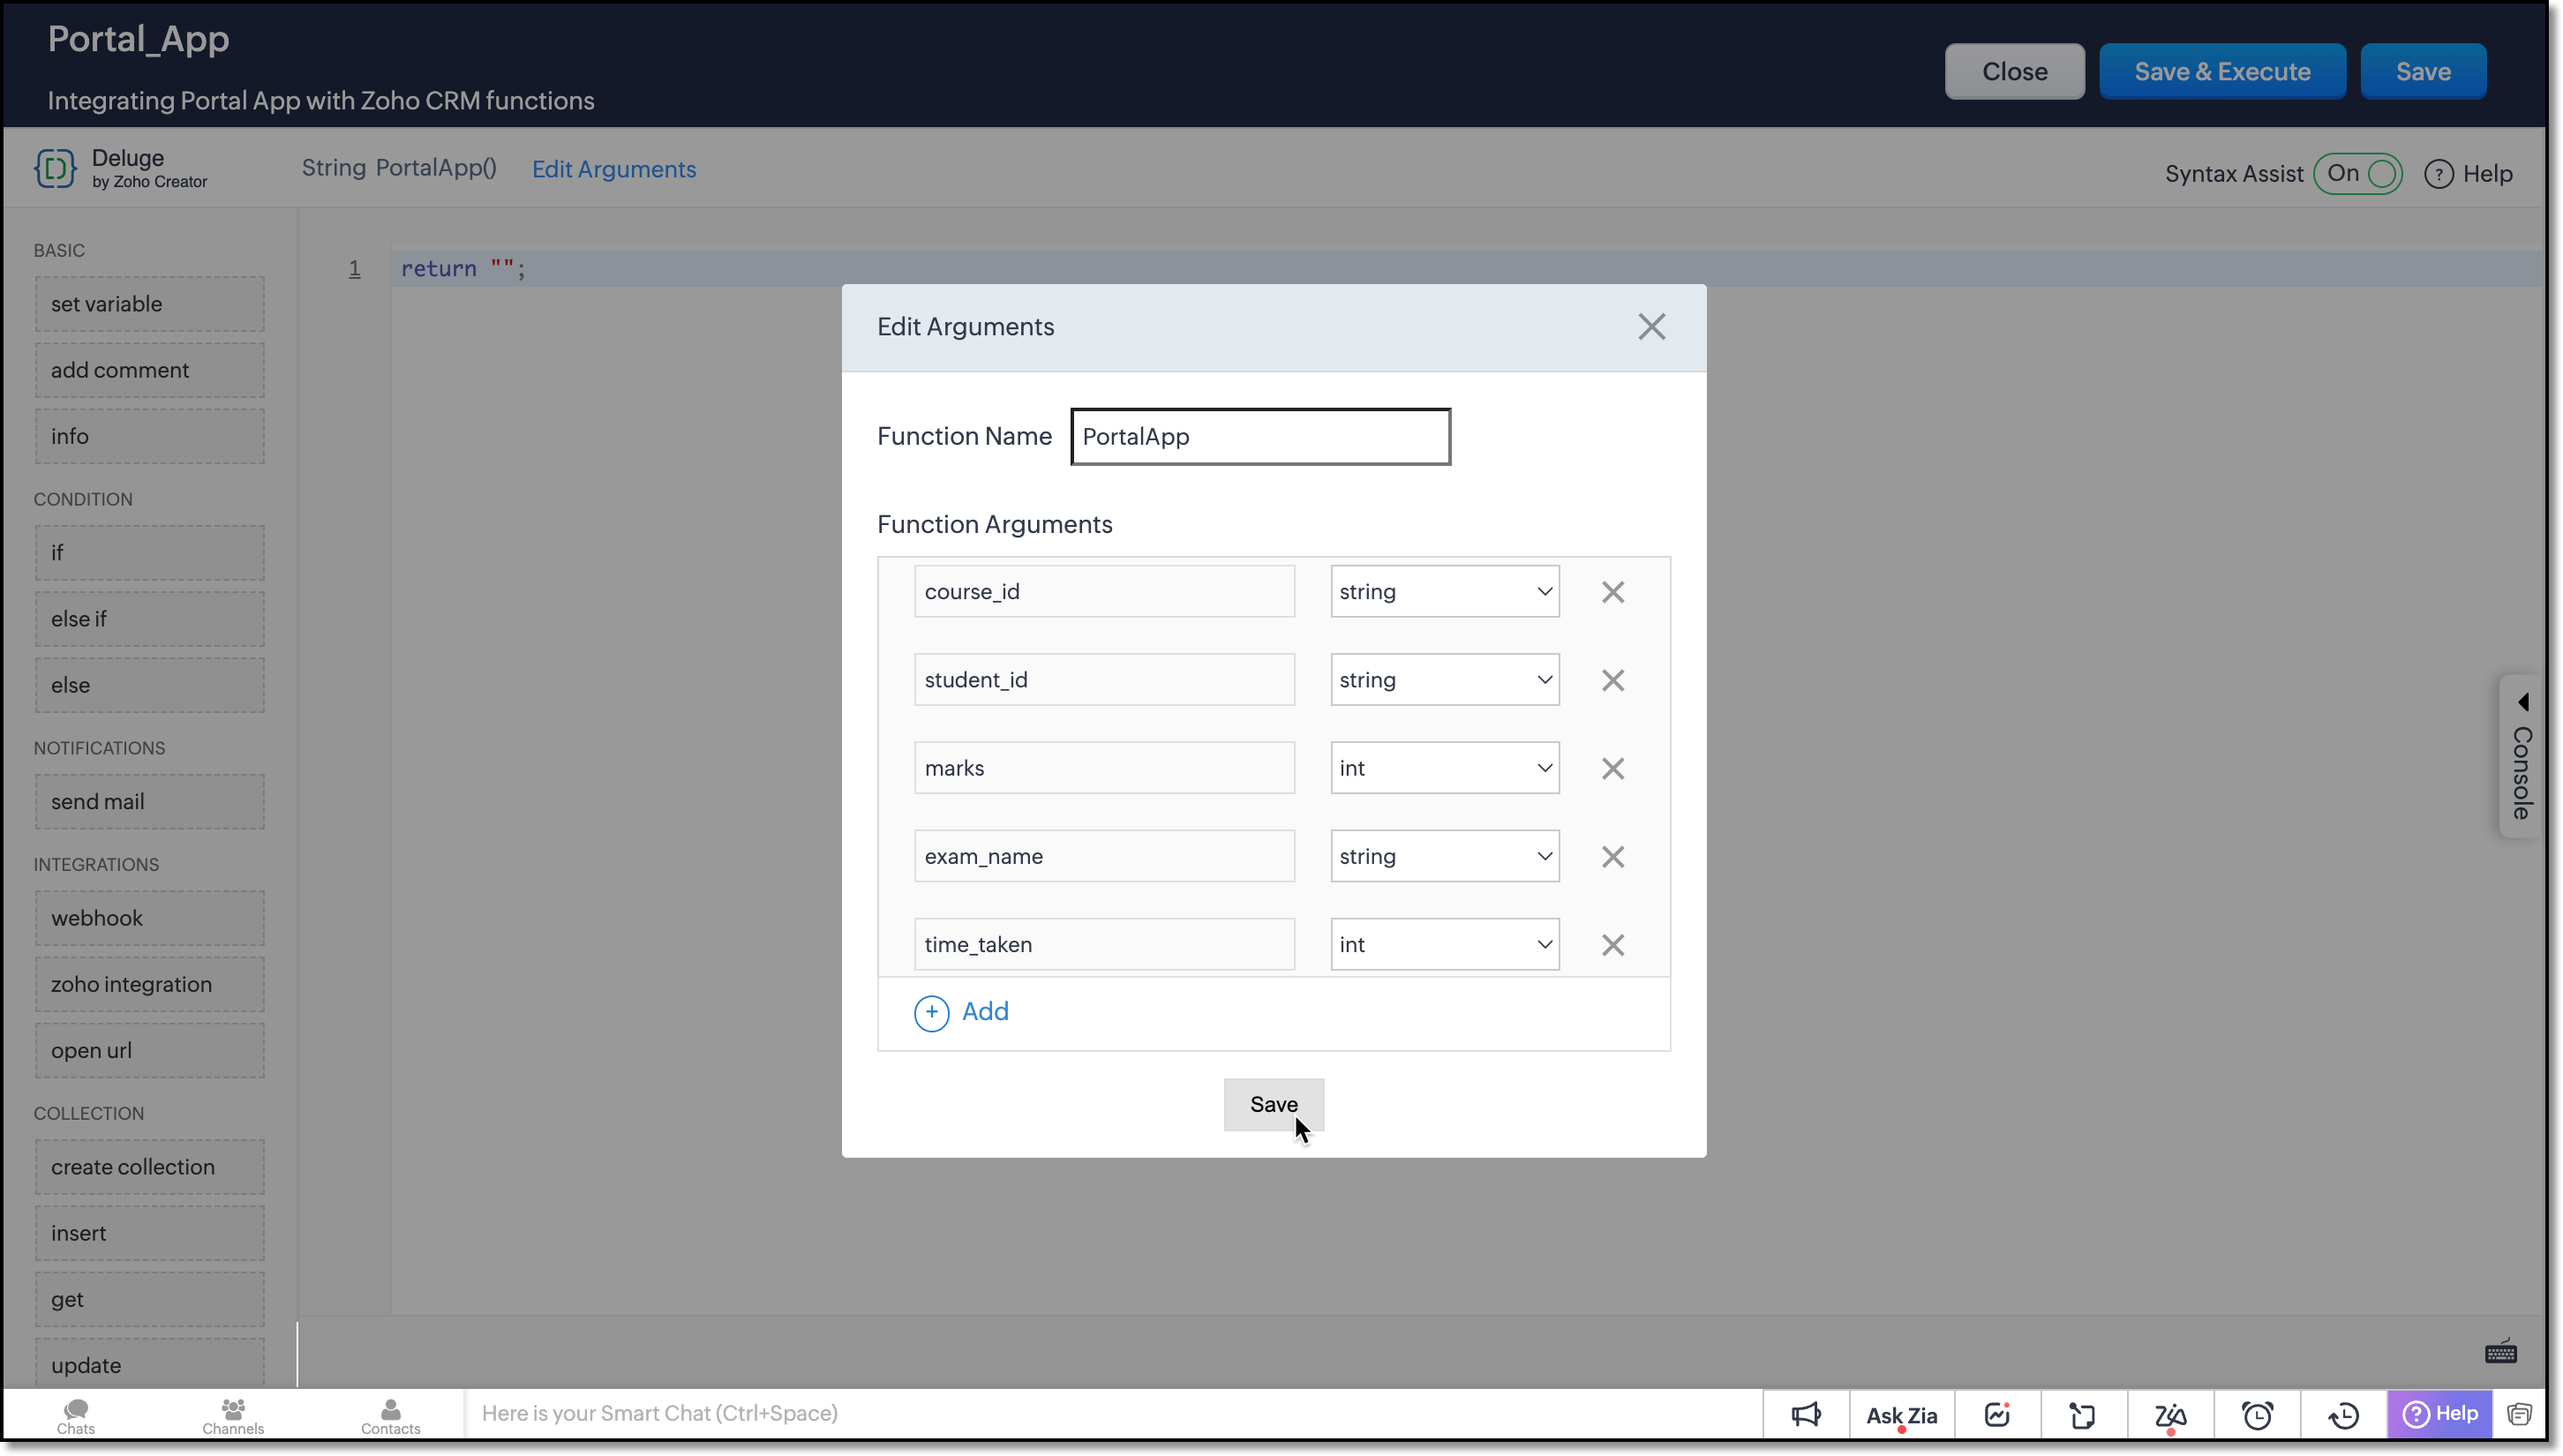Toggle Syntax Assist switch off
The width and height of the screenshot is (2563, 1456).
[2357, 174]
